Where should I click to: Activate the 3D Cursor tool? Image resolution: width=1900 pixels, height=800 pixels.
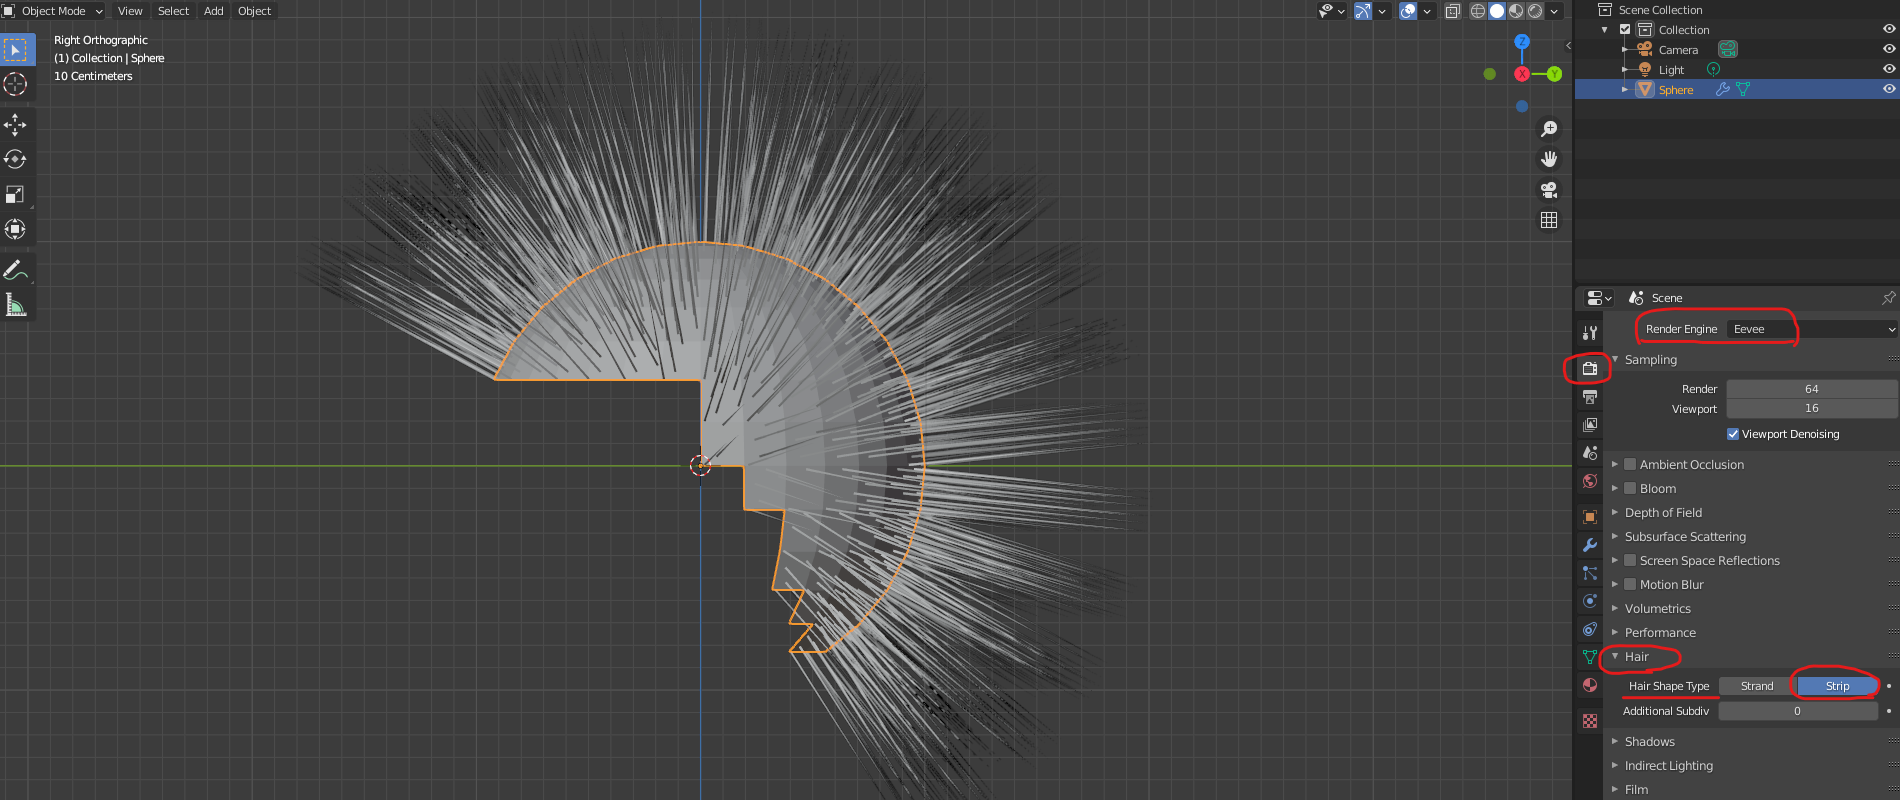16,85
